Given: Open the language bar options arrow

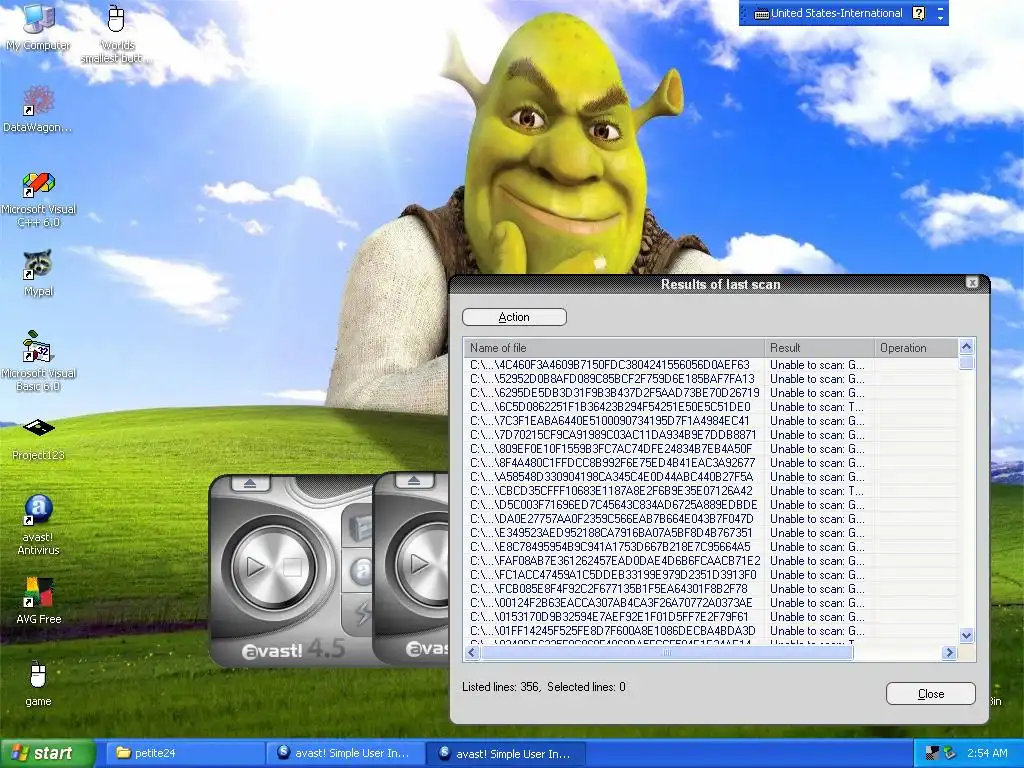Looking at the screenshot, I should coord(940,19).
